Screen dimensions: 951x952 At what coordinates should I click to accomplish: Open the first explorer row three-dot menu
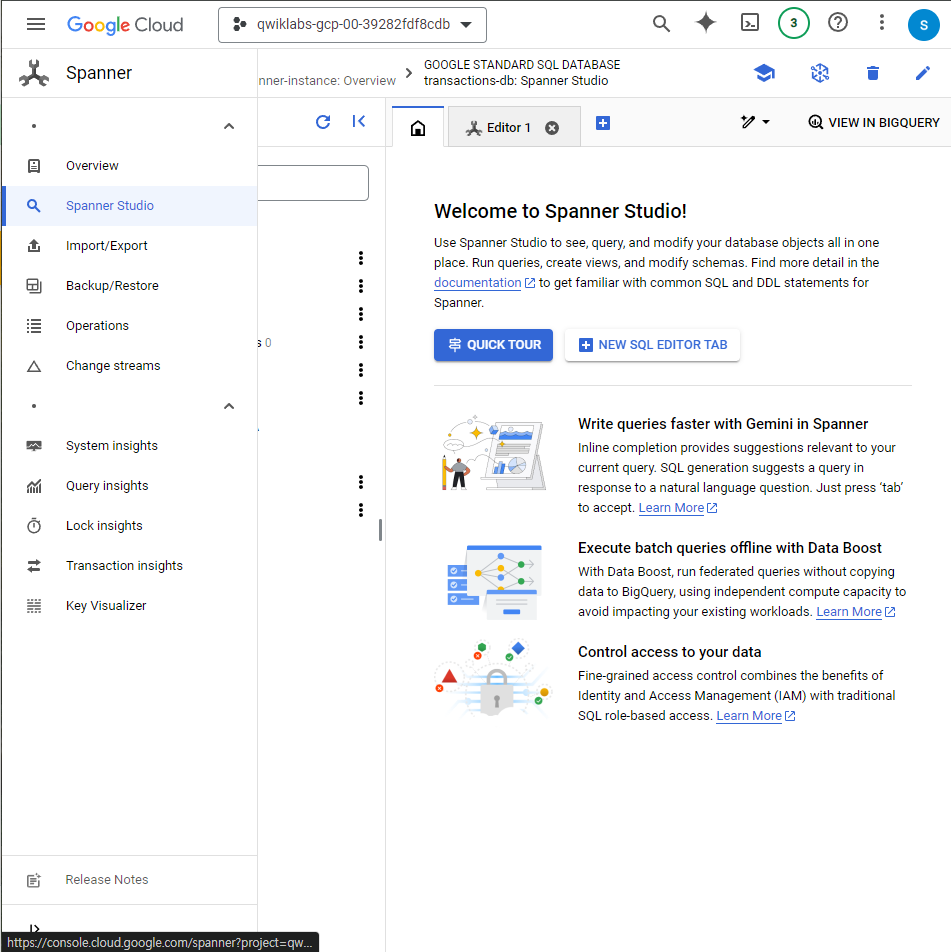pyautogui.click(x=361, y=258)
